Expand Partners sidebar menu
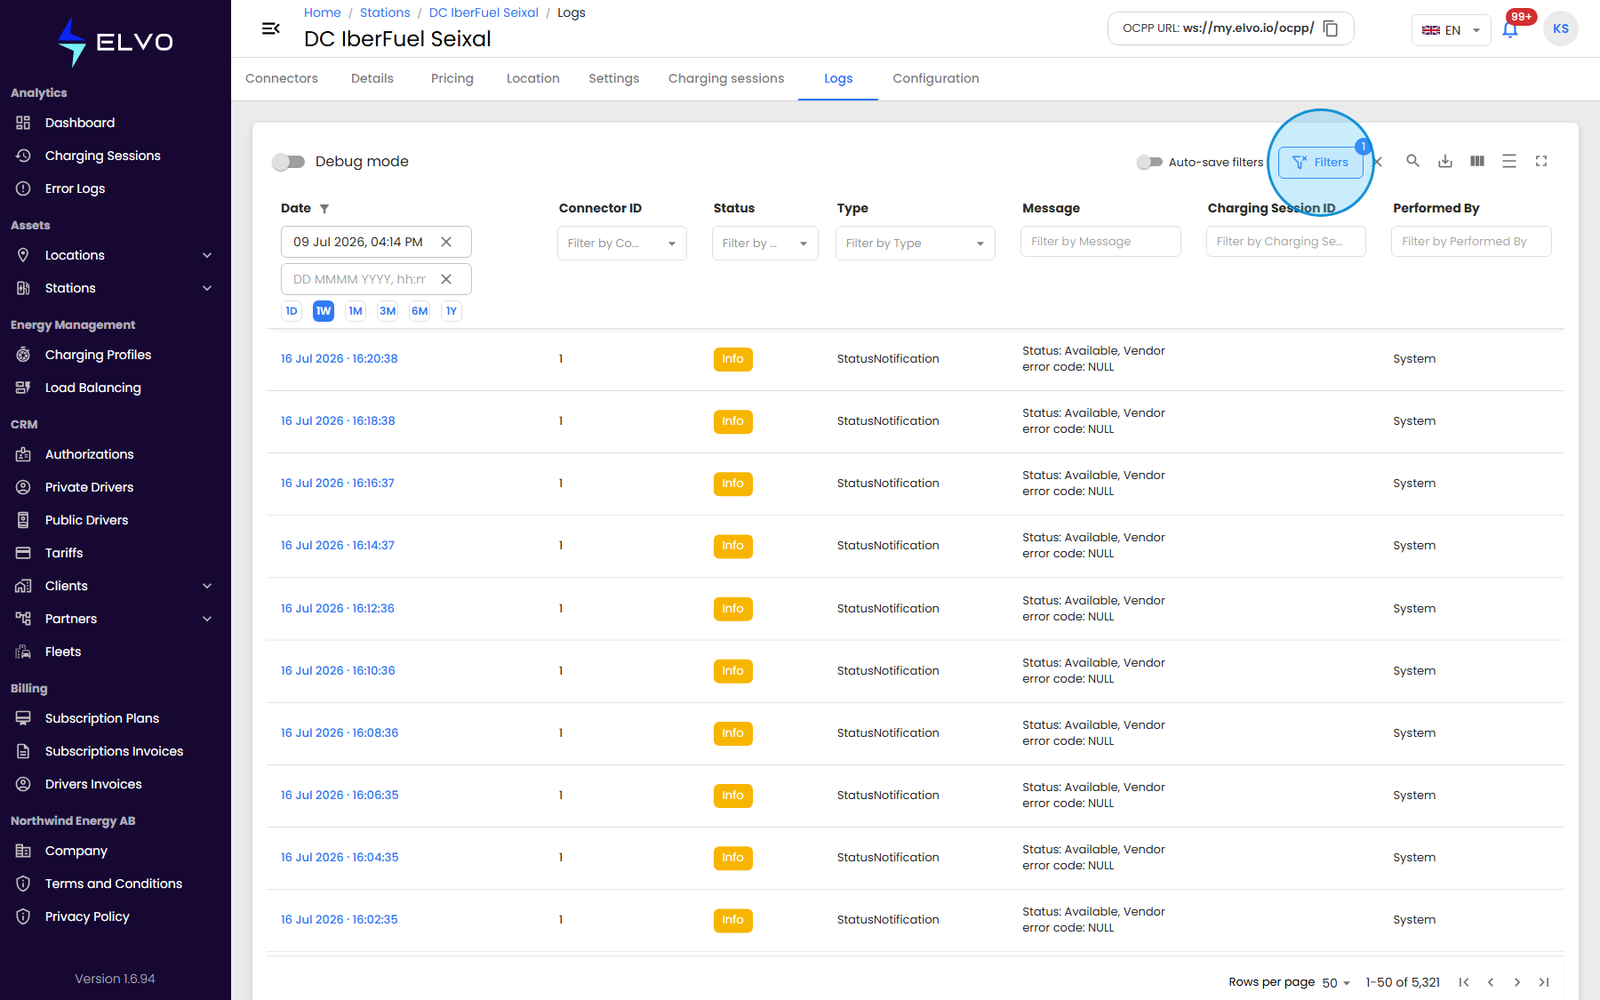1600x1000 pixels. (207, 619)
